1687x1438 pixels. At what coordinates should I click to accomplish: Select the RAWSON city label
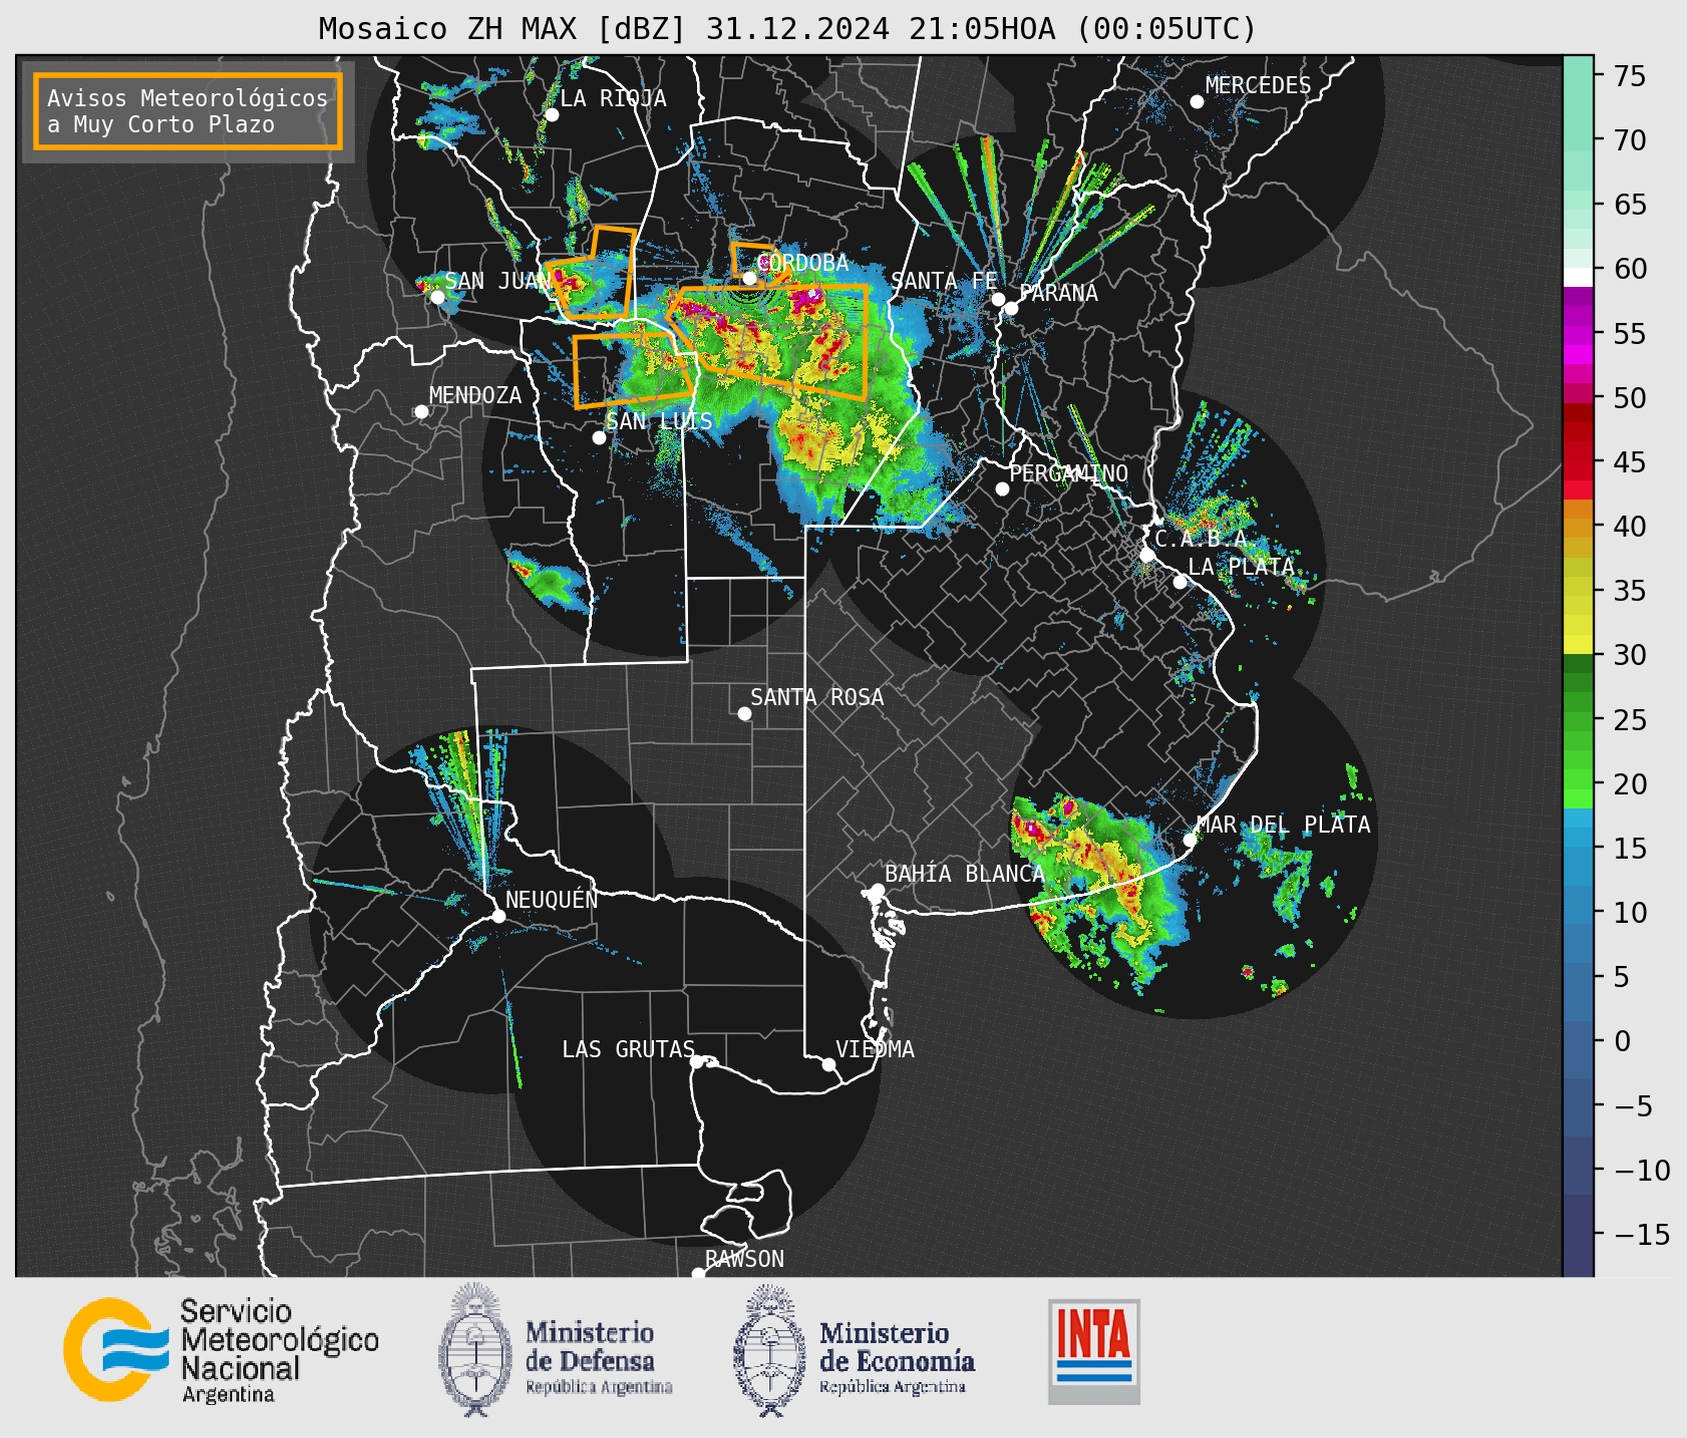tap(744, 1259)
